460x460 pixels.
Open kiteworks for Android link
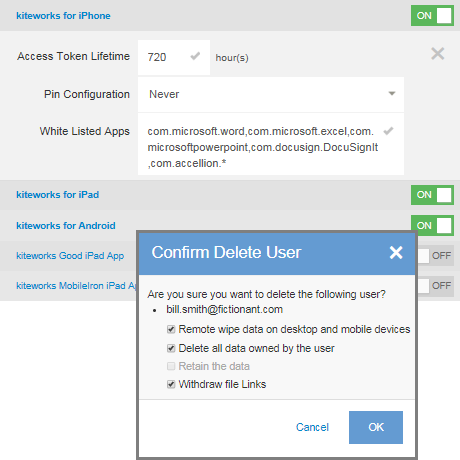pyautogui.click(x=66, y=226)
